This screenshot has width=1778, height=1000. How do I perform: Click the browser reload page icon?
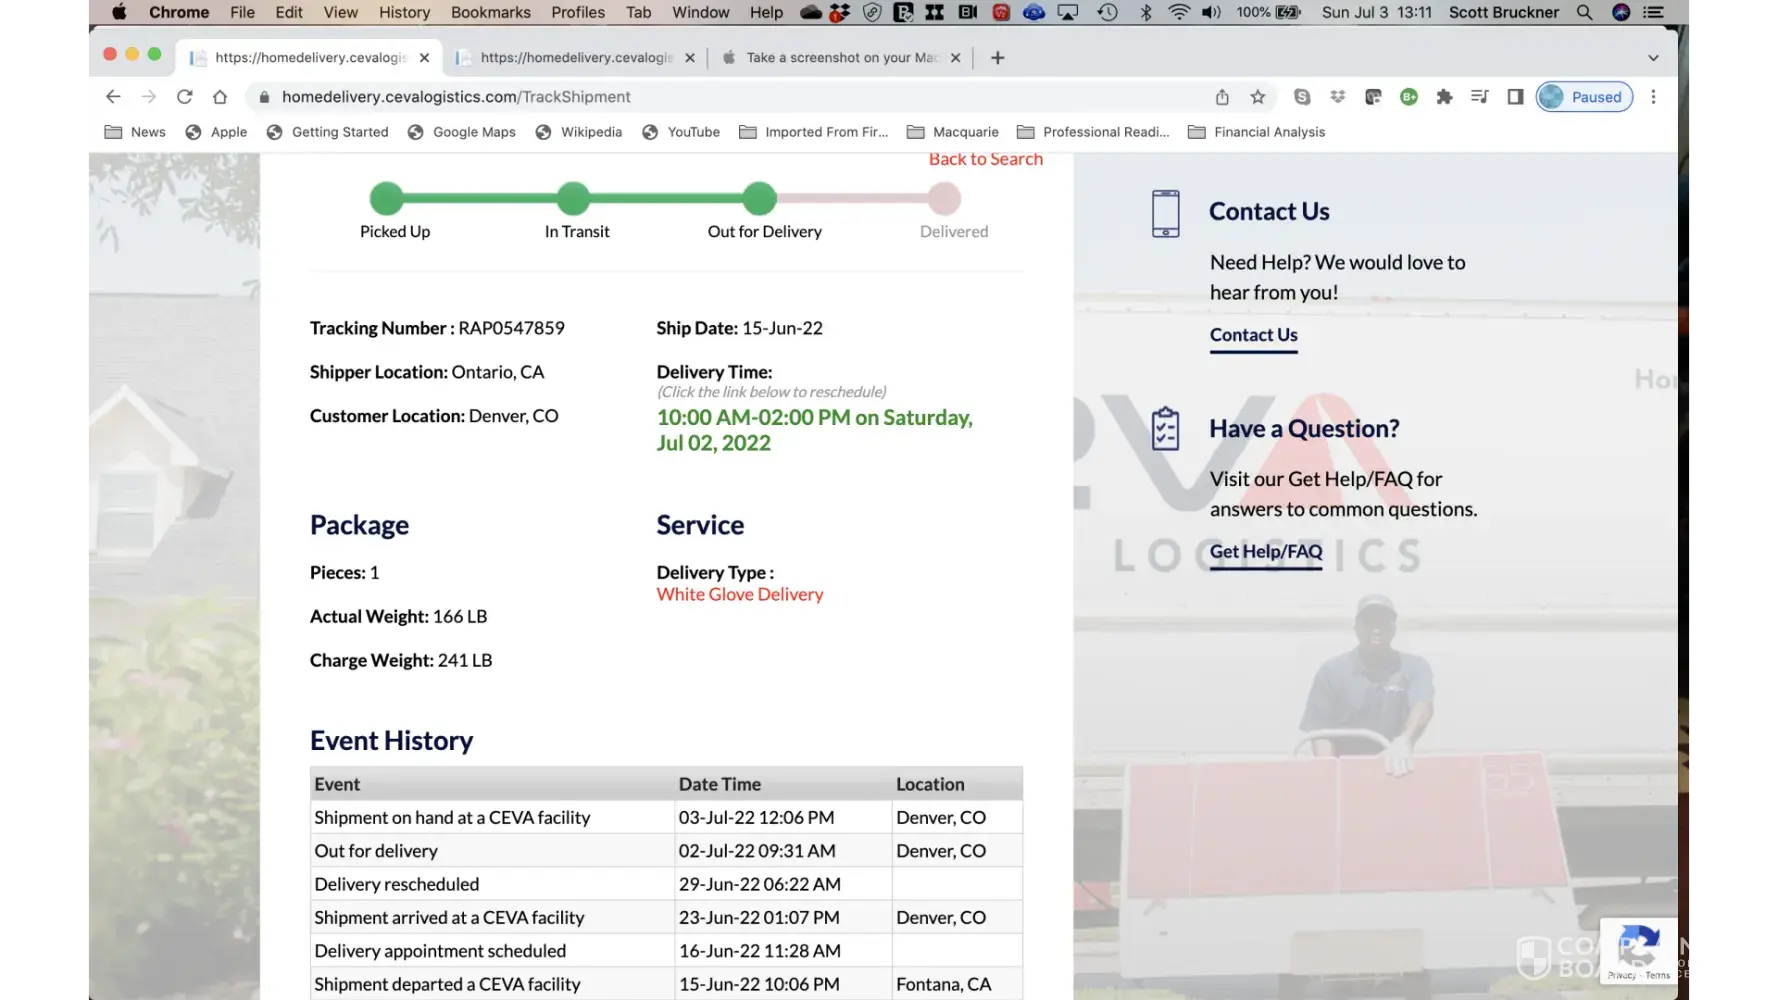click(184, 97)
